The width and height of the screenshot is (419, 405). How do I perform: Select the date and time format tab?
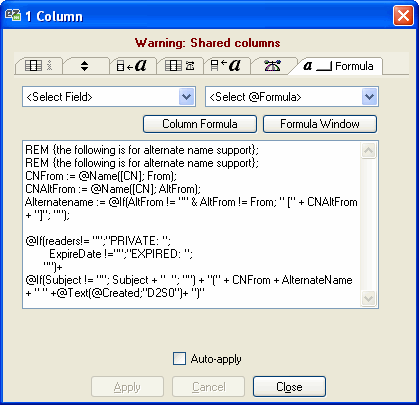point(180,66)
